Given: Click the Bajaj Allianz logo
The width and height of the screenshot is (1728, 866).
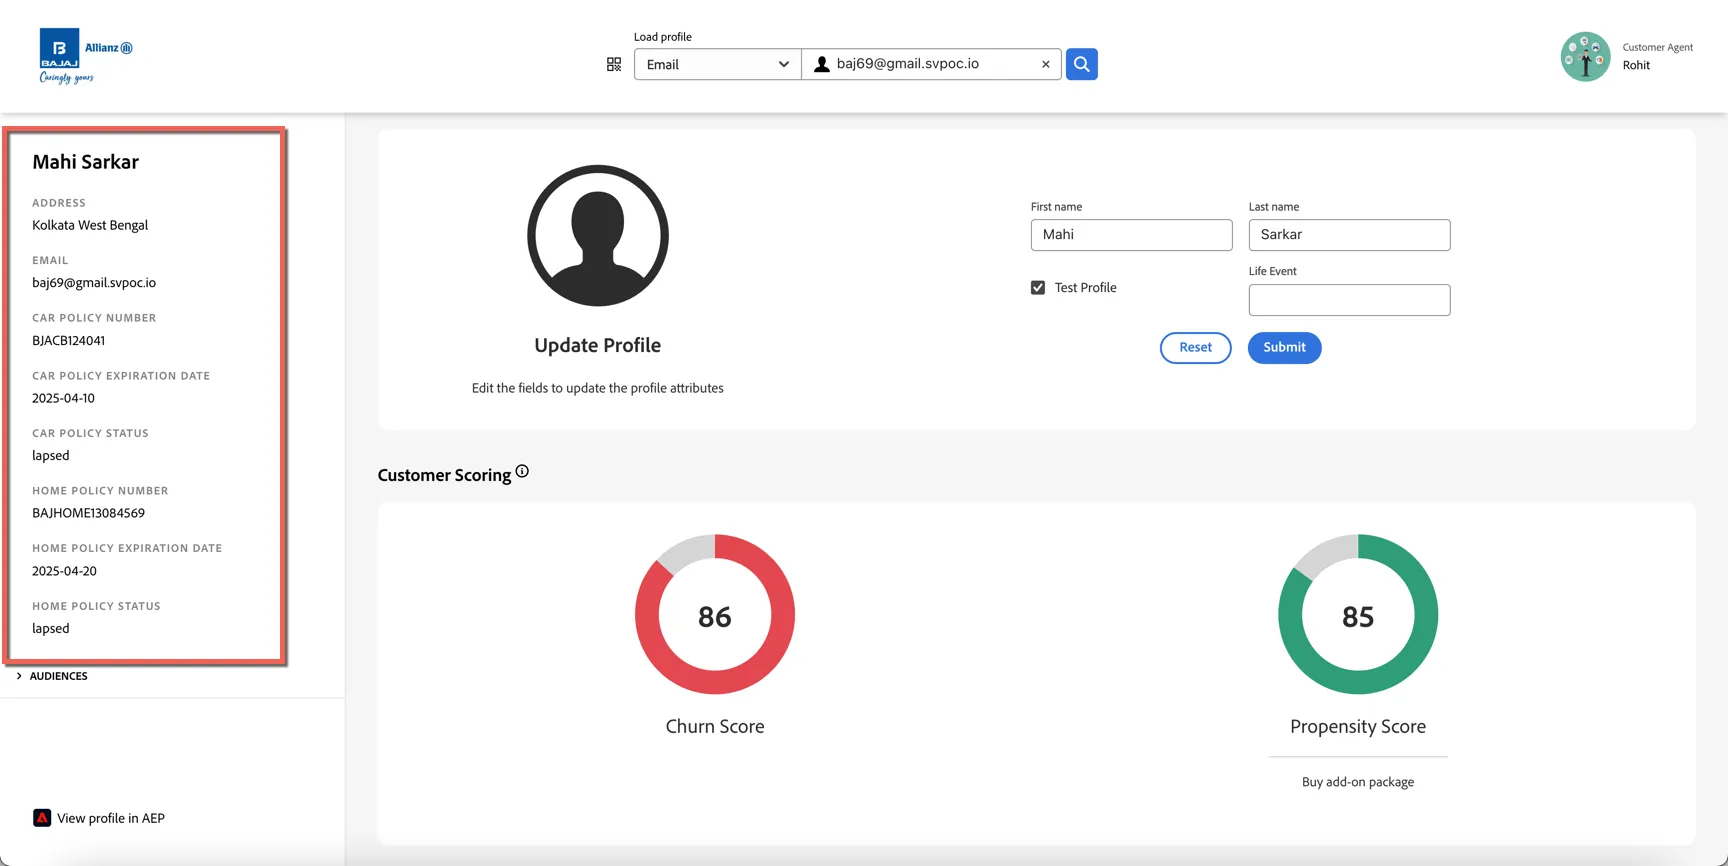Looking at the screenshot, I should click(x=85, y=56).
